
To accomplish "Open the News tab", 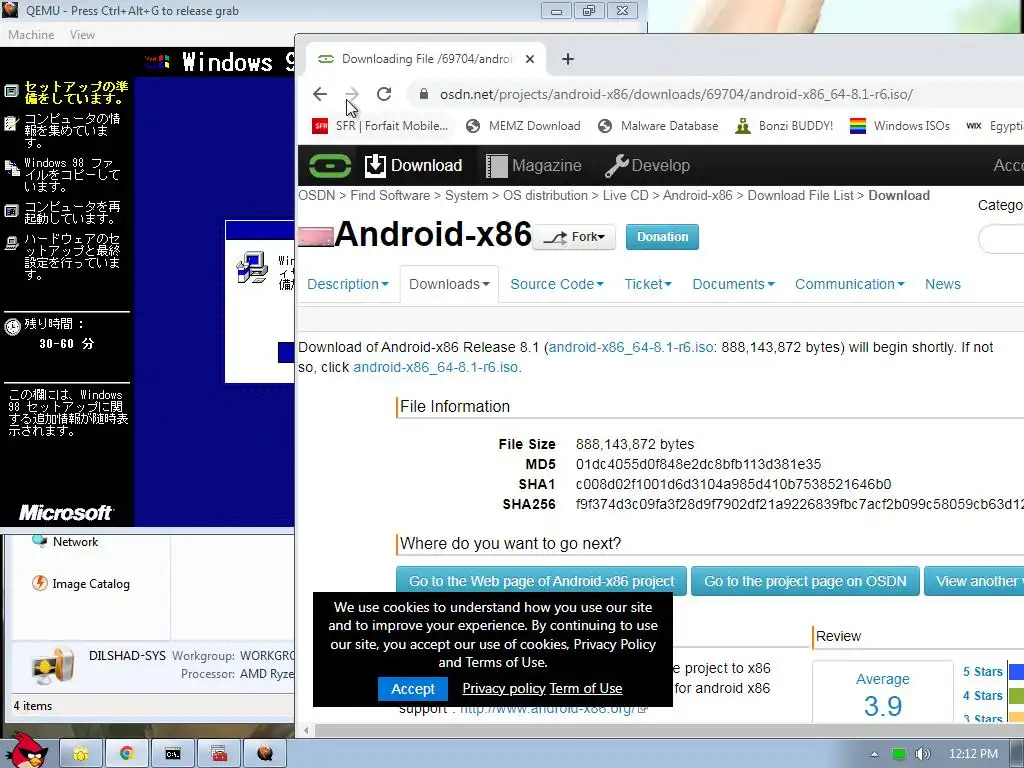I will click(942, 284).
